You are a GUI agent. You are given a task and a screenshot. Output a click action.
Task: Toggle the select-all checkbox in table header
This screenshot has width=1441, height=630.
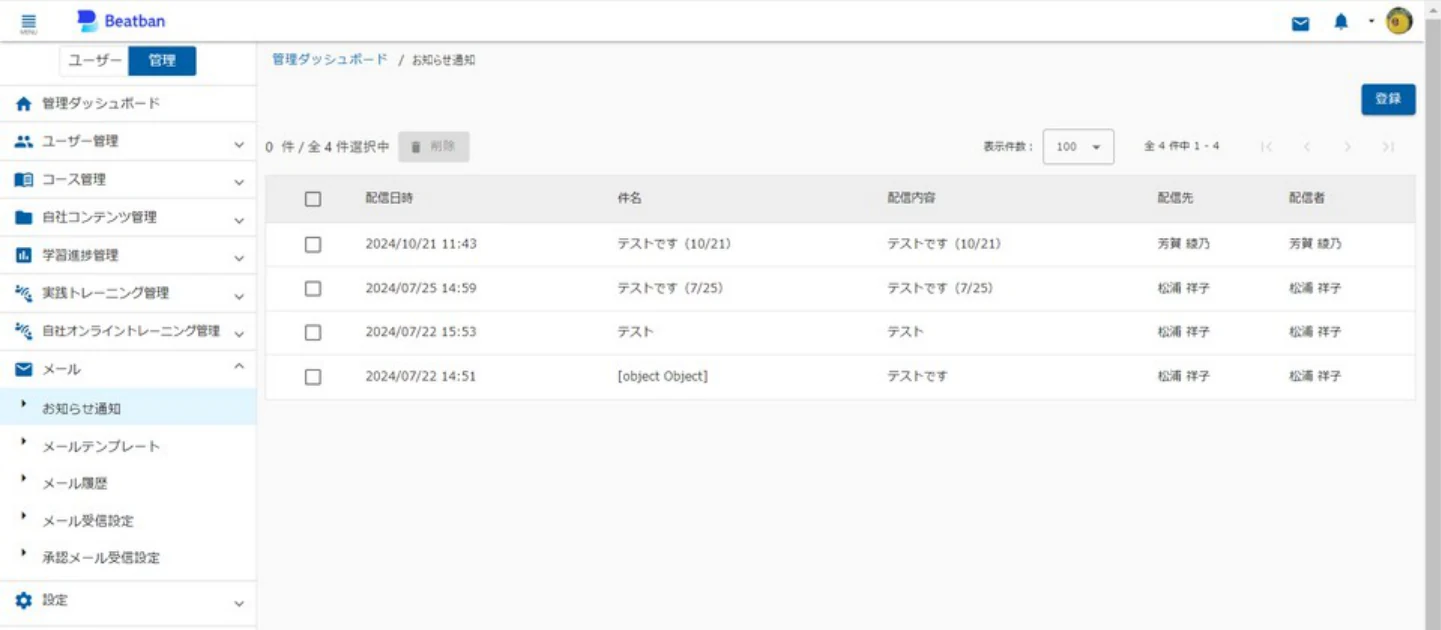tap(313, 199)
